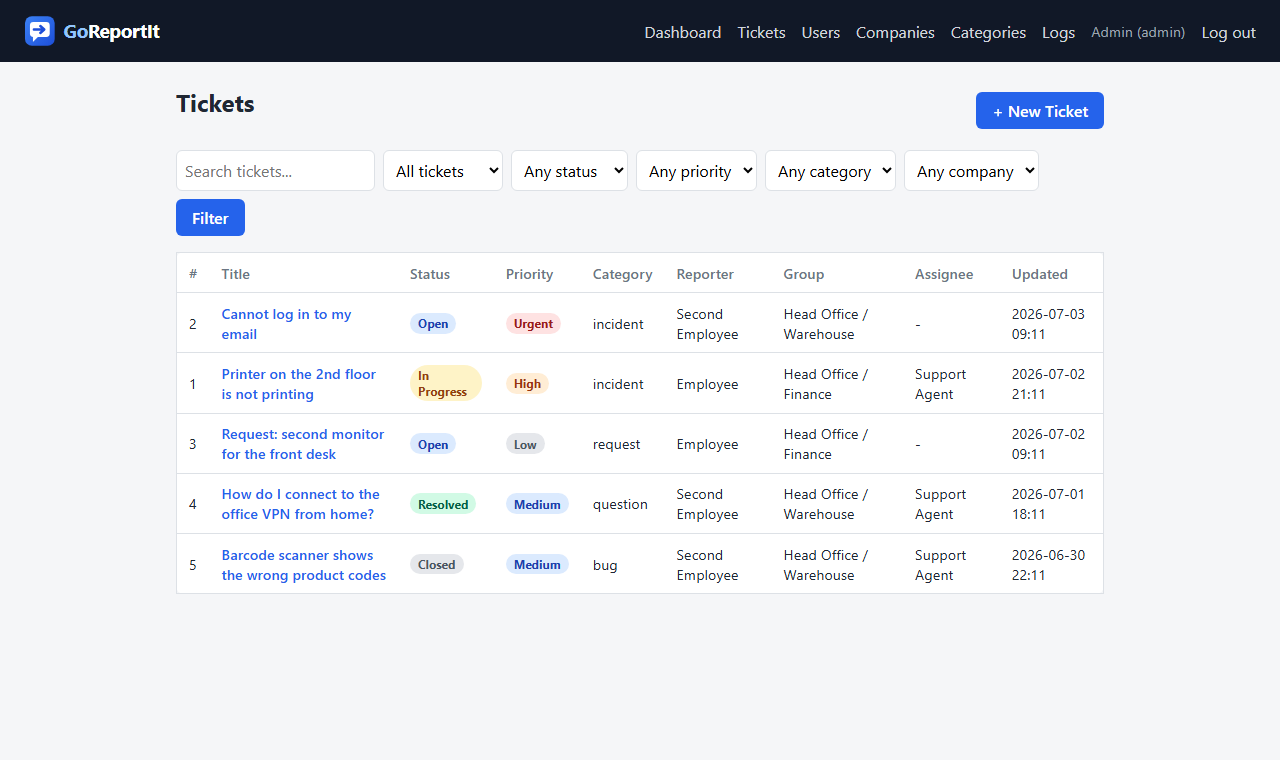The width and height of the screenshot is (1280, 760).
Task: Click the Group column header
Action: [x=804, y=274]
